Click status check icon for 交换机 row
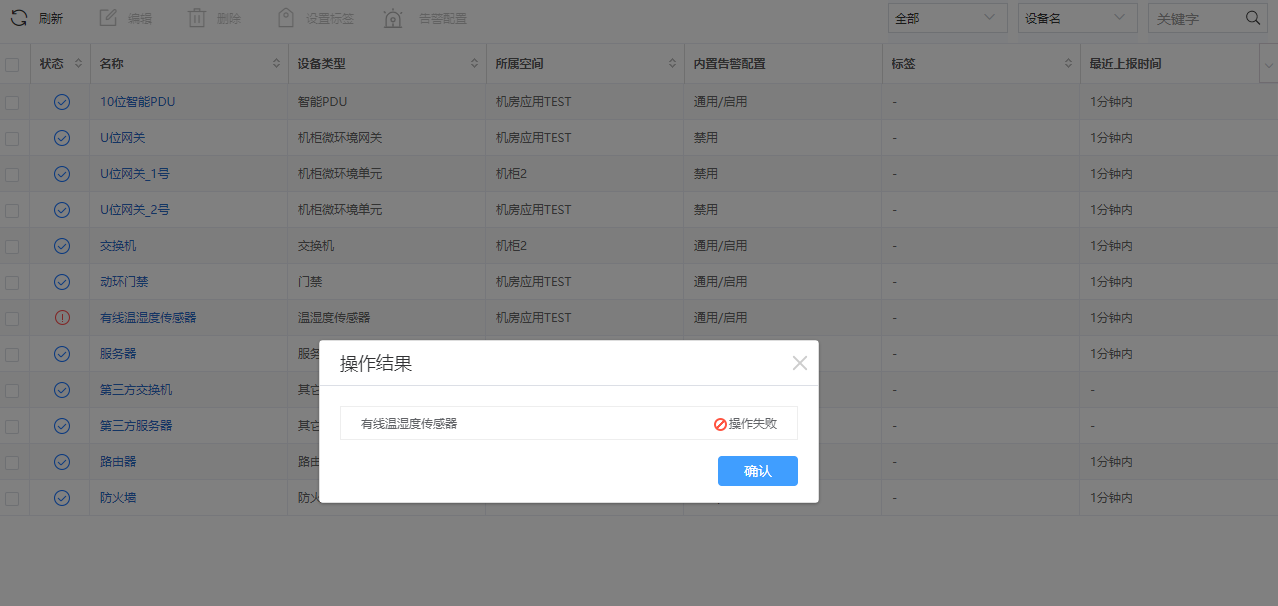The height and width of the screenshot is (606, 1278). [62, 246]
